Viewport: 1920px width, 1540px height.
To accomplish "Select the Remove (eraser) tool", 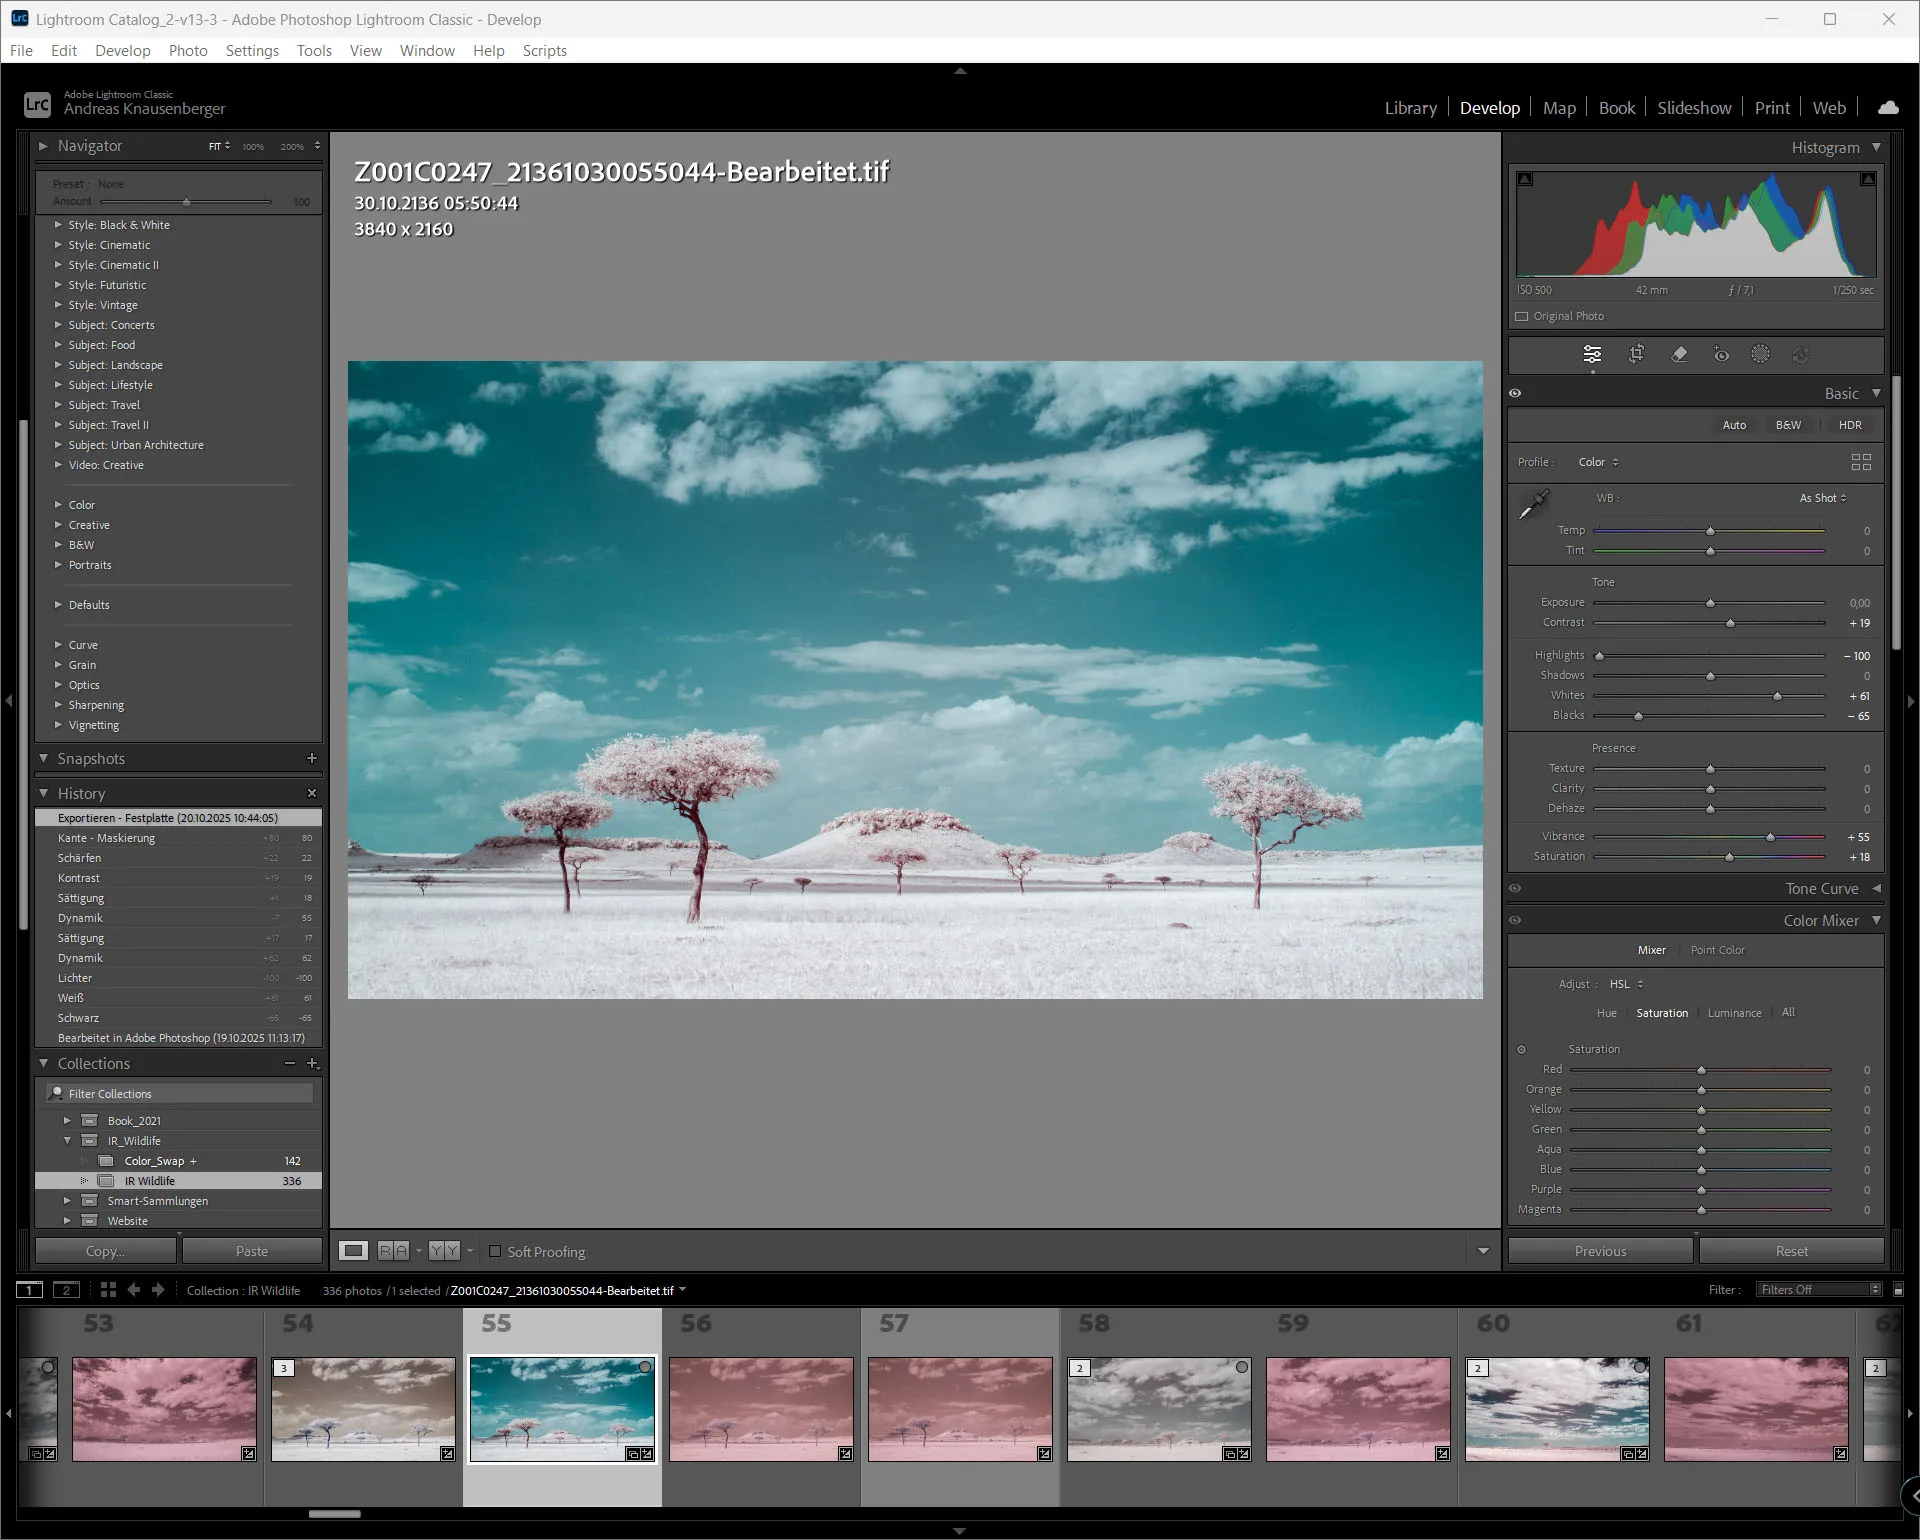I will coord(1679,354).
